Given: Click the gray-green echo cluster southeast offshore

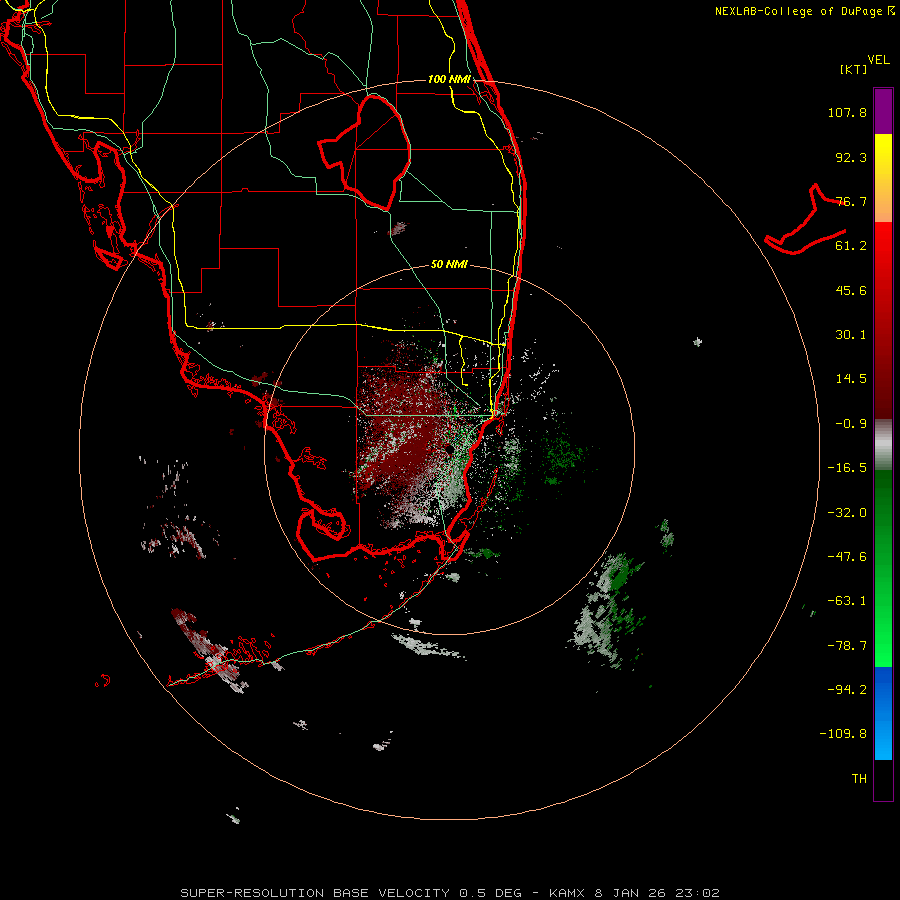Looking at the screenshot, I should tap(606, 611).
